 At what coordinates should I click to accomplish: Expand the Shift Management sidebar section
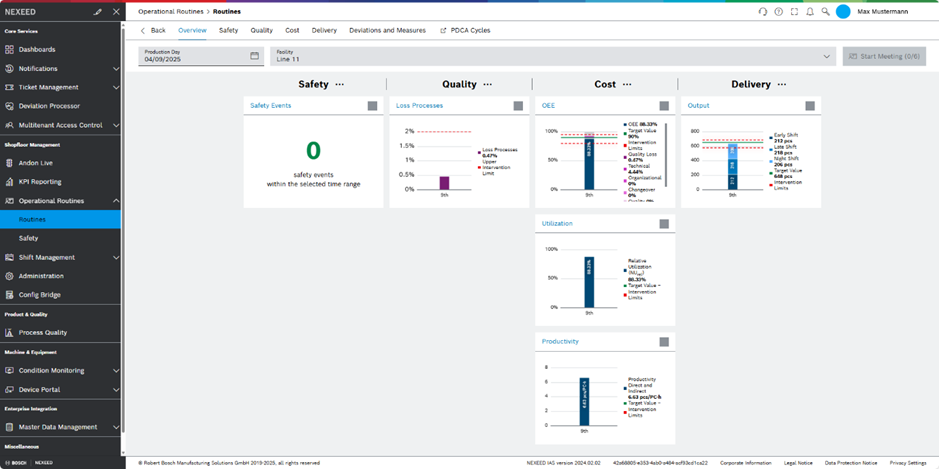point(116,257)
